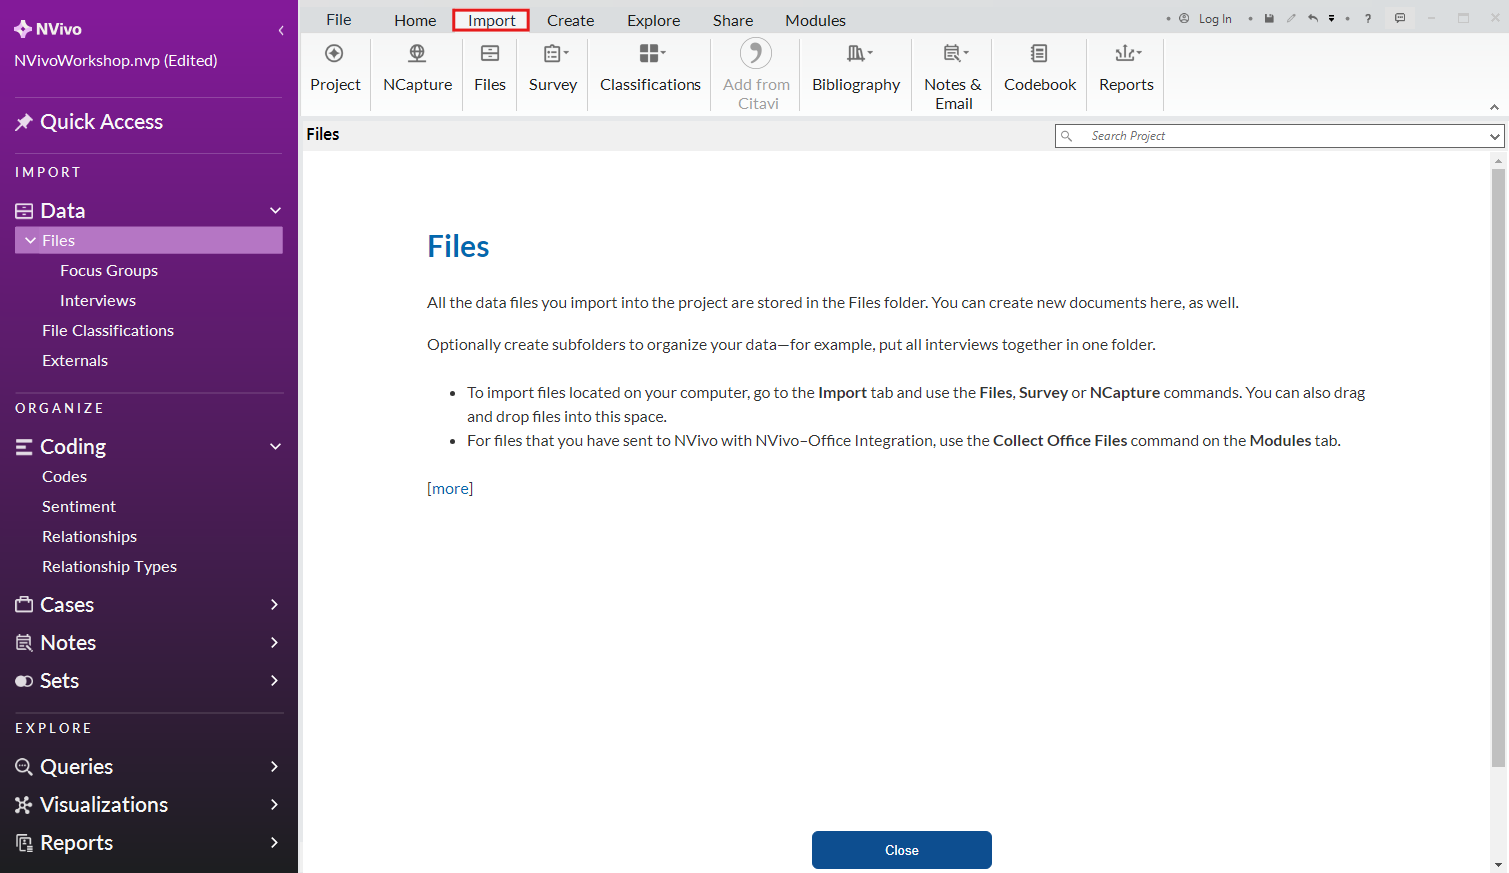The width and height of the screenshot is (1509, 873).
Task: Click the Data section icon
Action: [24, 211]
